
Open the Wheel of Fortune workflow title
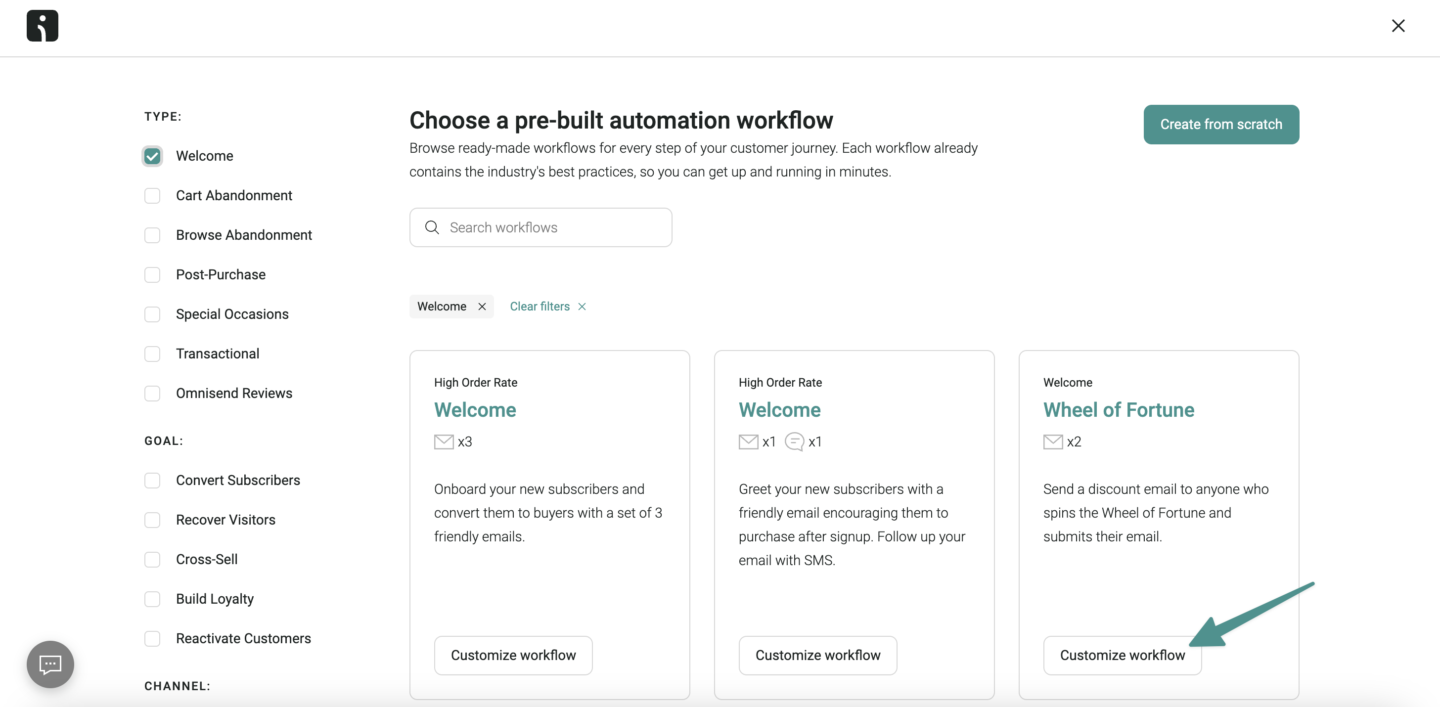(x=1119, y=410)
